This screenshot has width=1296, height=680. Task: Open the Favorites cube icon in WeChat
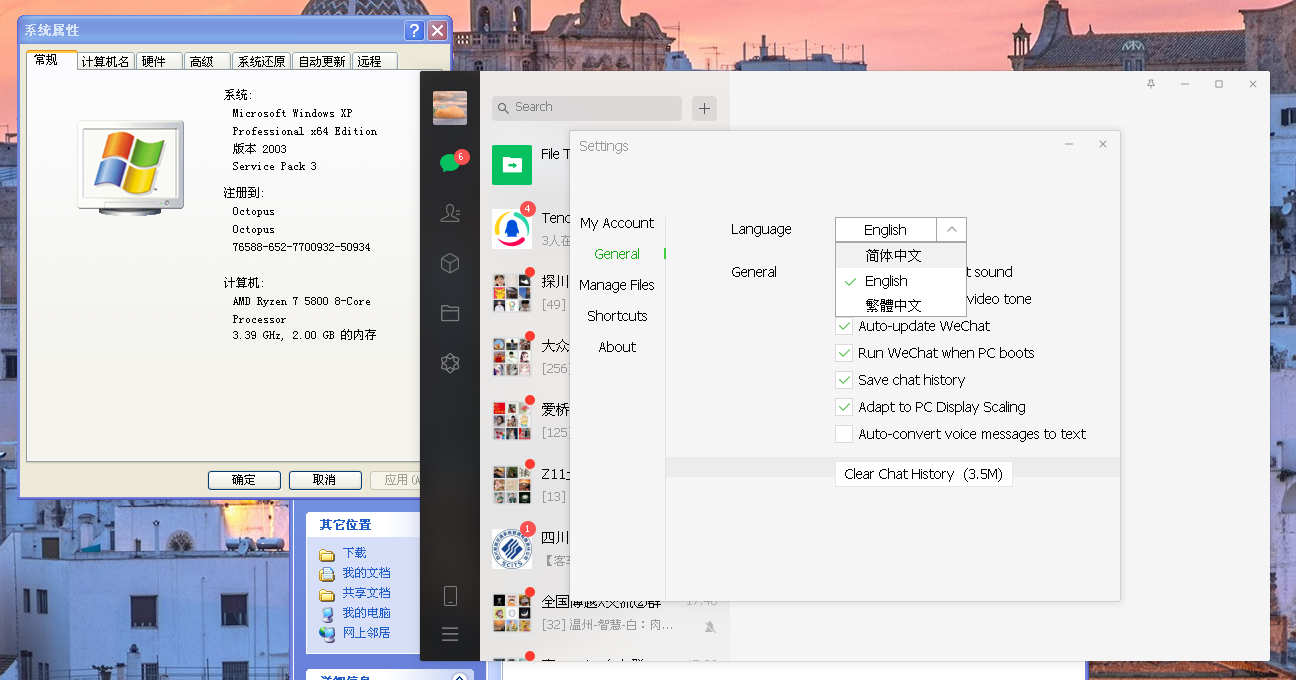(x=450, y=263)
